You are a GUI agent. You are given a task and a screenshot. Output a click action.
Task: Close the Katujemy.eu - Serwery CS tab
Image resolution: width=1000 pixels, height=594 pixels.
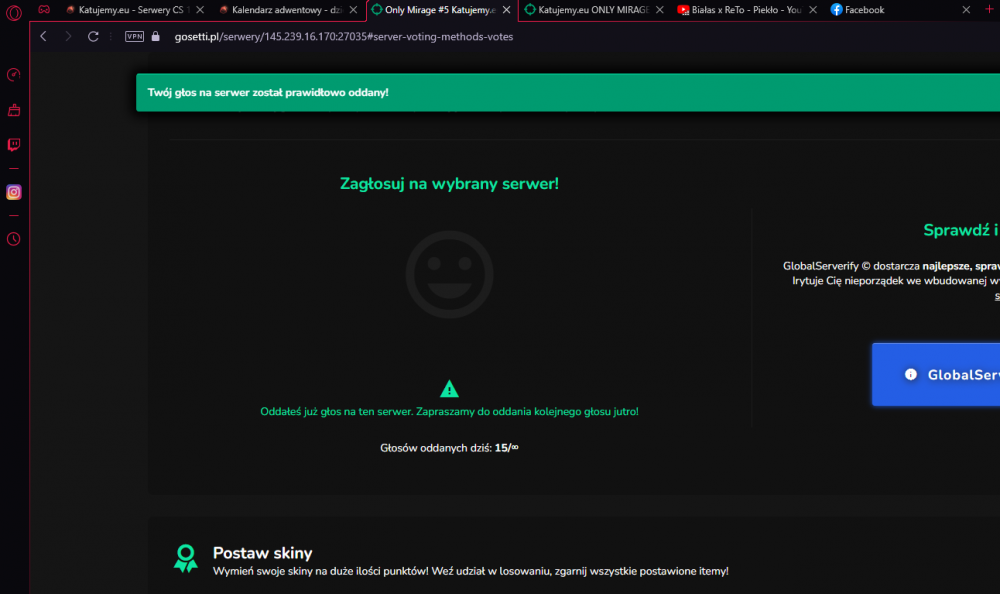click(x=200, y=10)
